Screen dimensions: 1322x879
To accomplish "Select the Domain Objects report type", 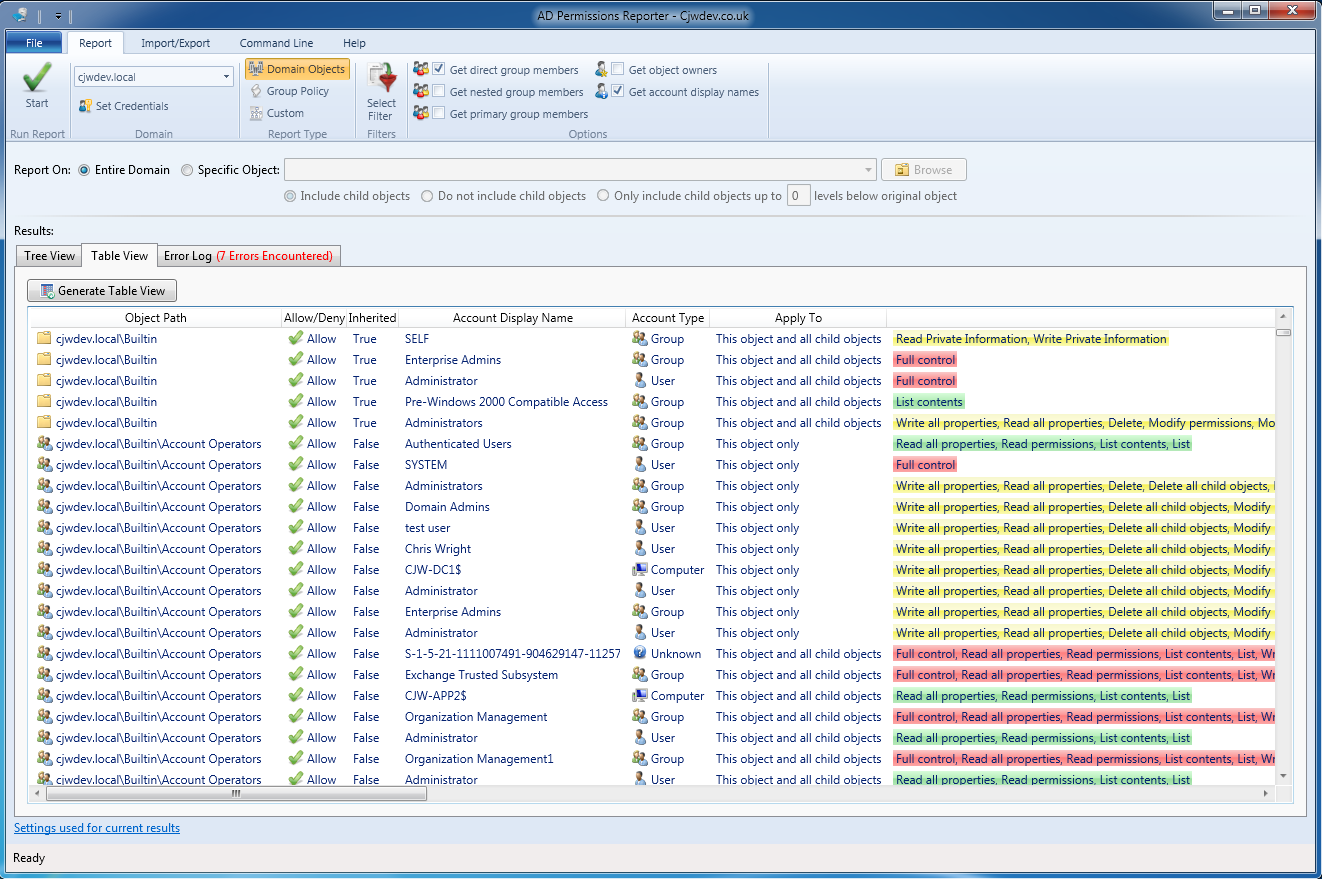I will click(x=296, y=69).
